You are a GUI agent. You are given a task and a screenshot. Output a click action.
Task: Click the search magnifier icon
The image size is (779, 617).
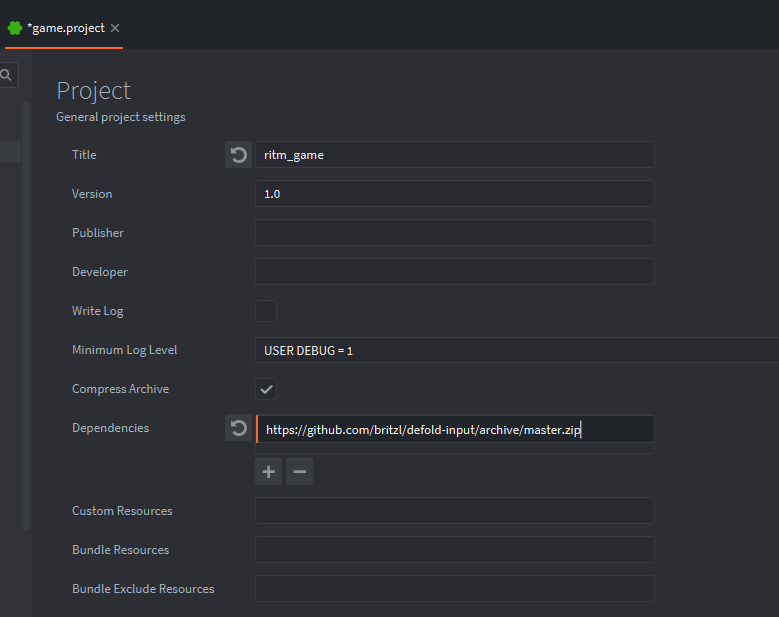click(7, 75)
